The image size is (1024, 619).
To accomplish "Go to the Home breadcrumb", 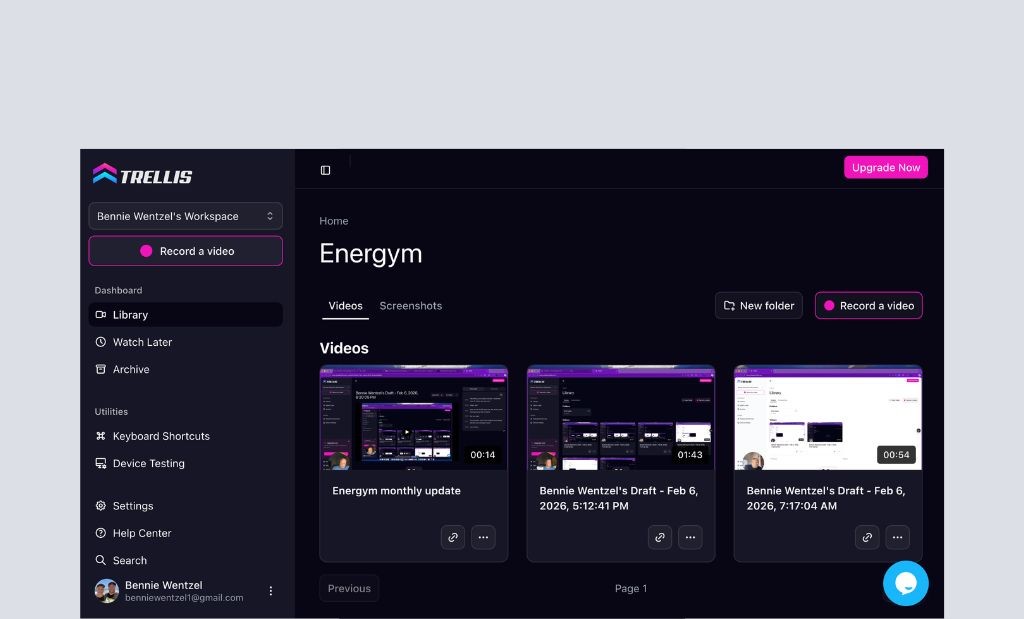I will tap(334, 221).
